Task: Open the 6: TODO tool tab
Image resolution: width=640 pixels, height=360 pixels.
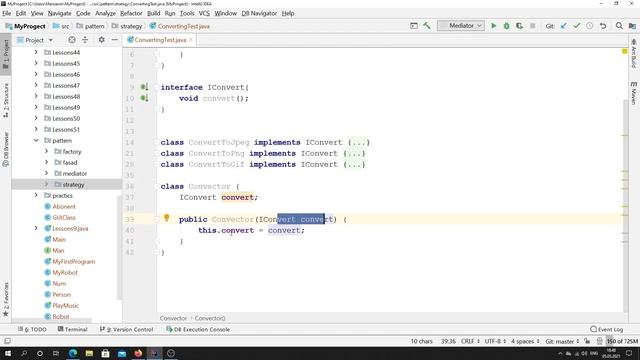Action: click(32, 329)
